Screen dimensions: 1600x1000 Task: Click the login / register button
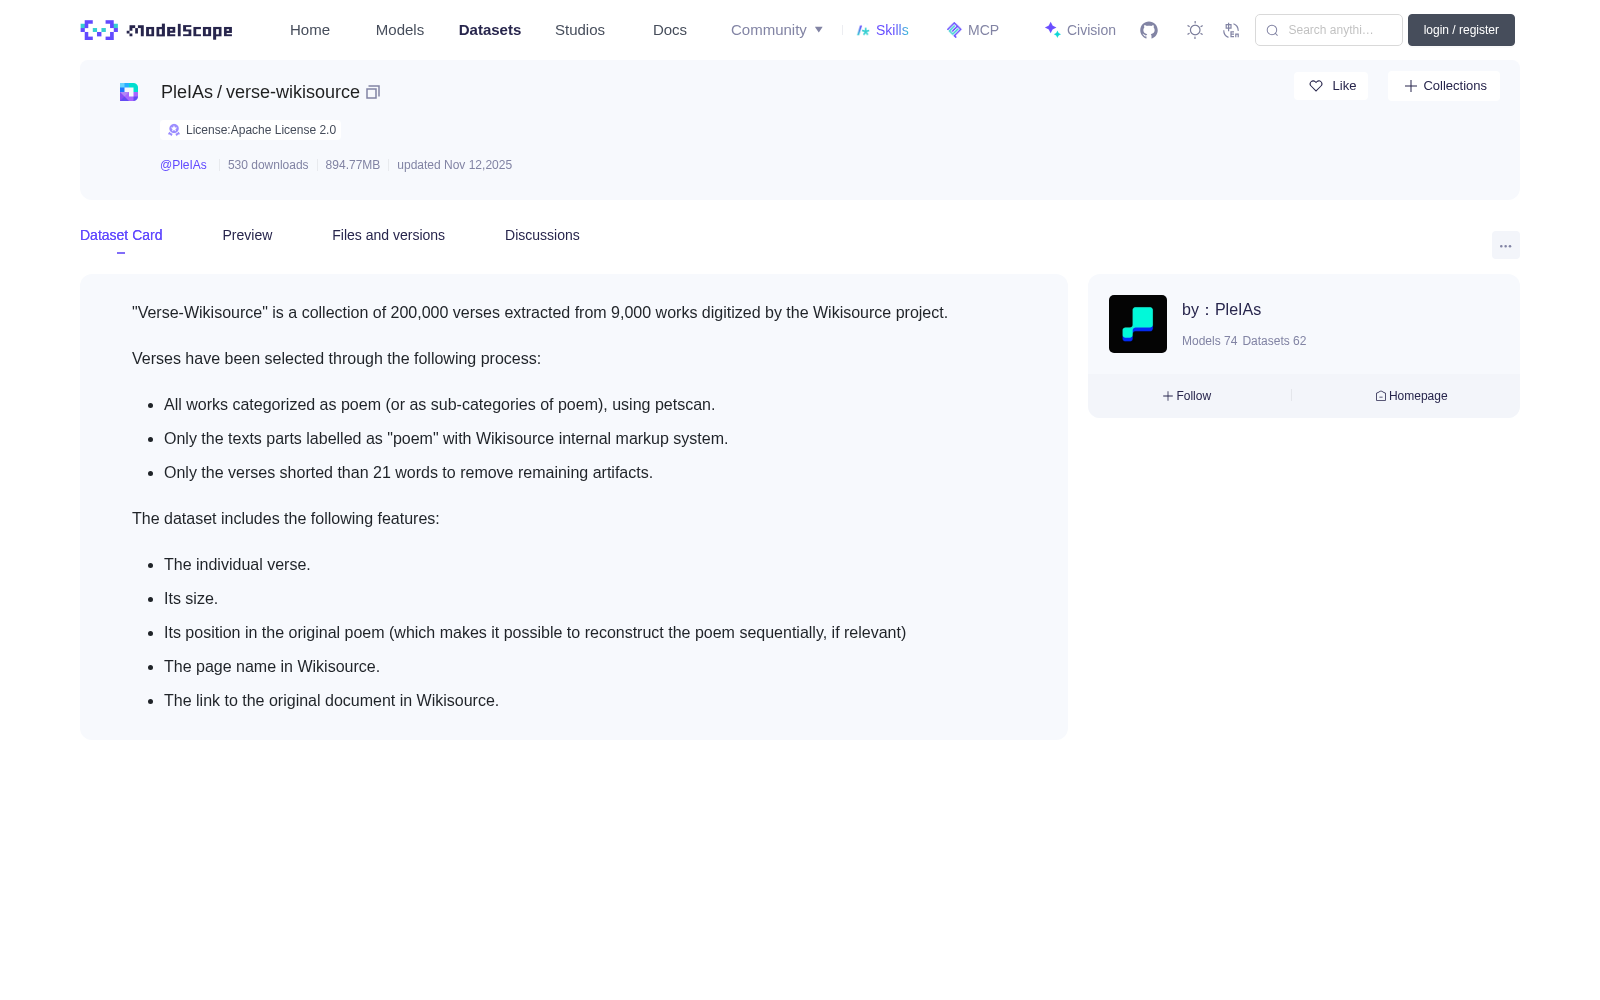coord(1461,30)
